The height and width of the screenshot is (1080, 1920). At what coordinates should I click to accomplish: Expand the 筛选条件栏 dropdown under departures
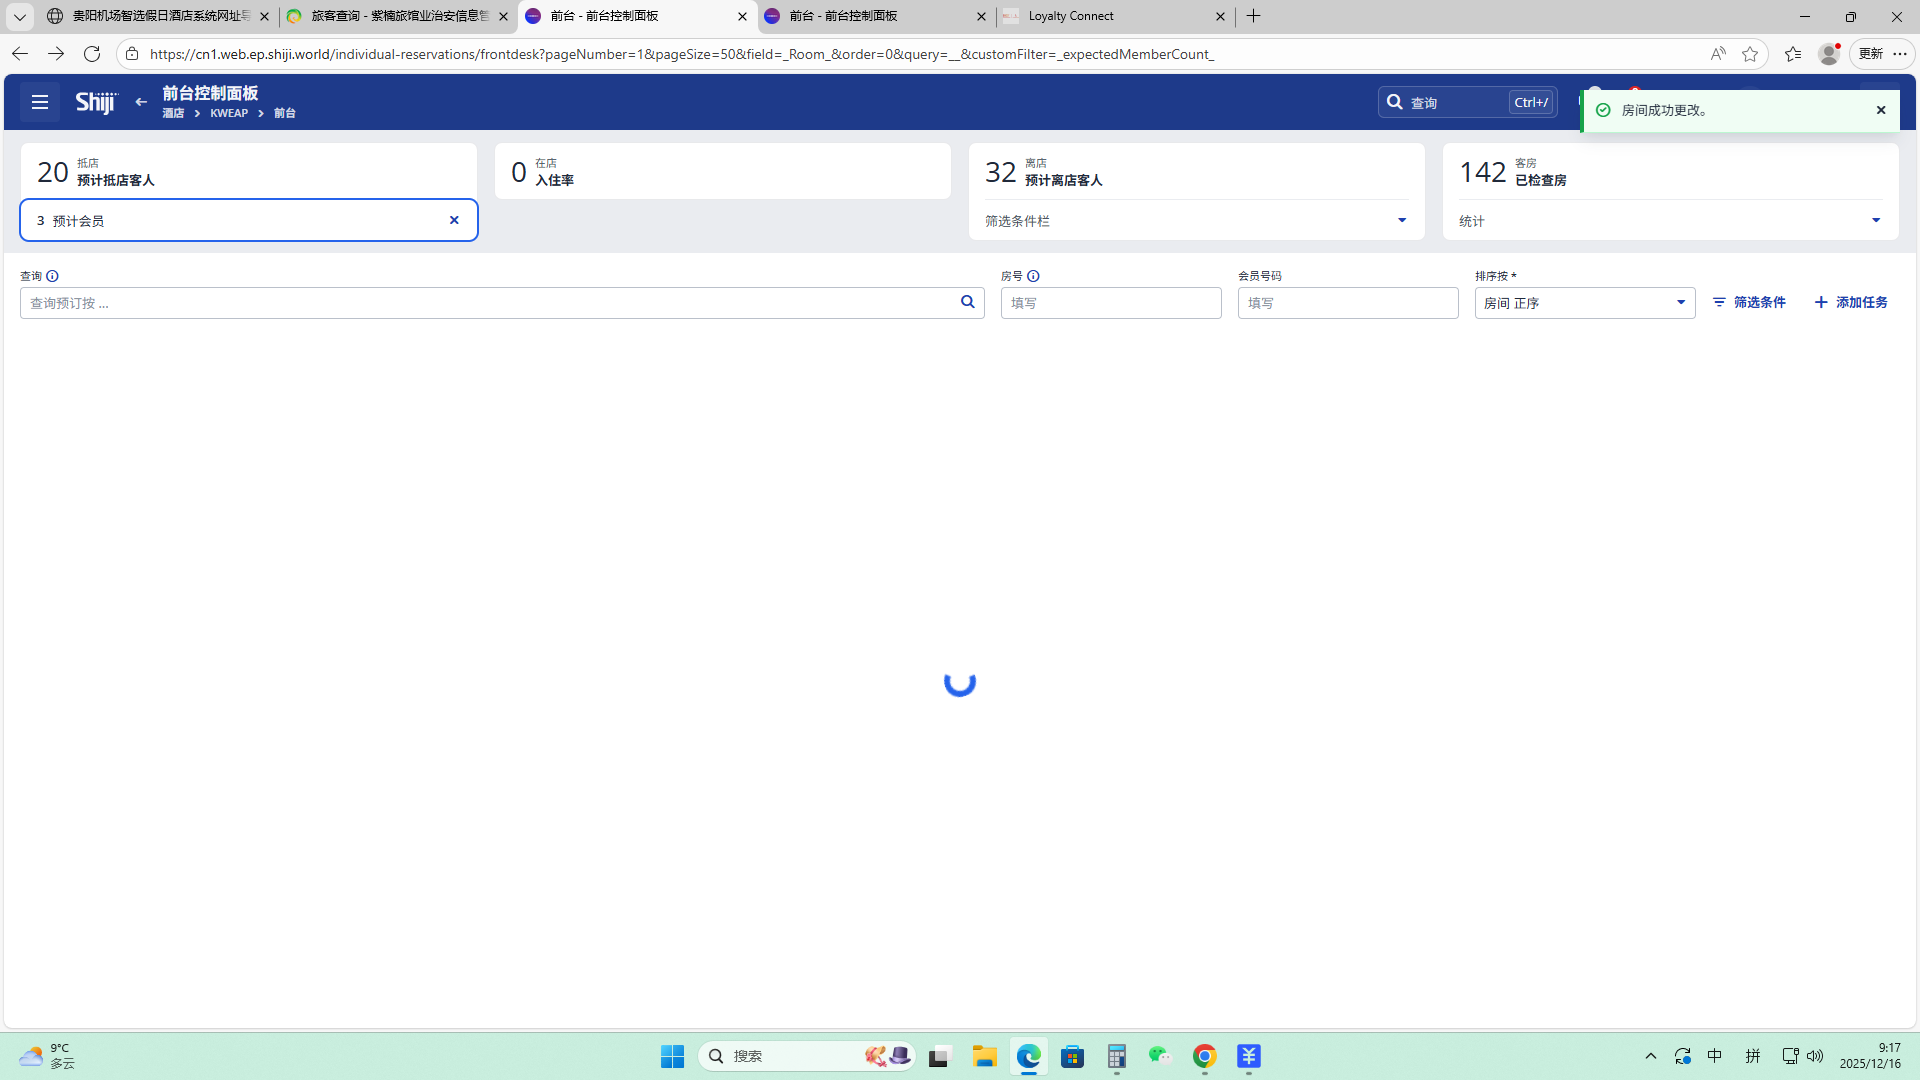click(1401, 220)
